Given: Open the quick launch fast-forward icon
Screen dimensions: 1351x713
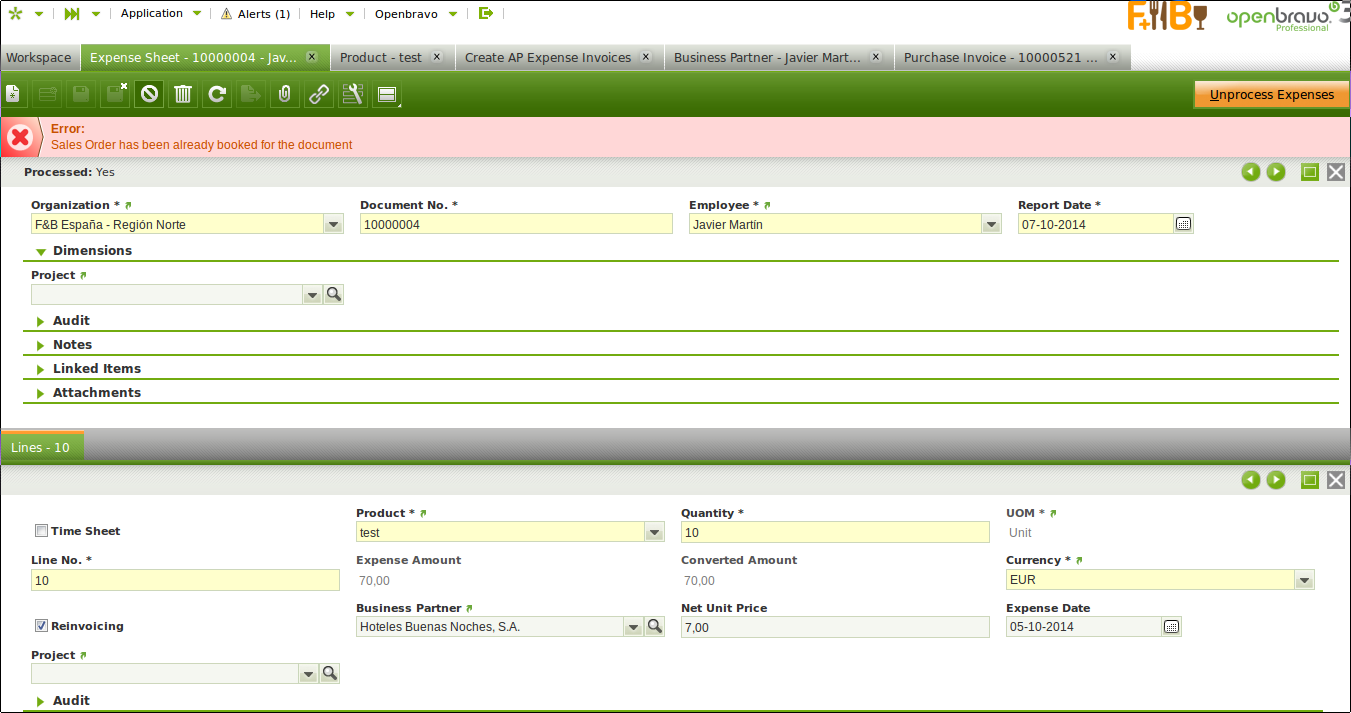Looking at the screenshot, I should pyautogui.click(x=71, y=14).
